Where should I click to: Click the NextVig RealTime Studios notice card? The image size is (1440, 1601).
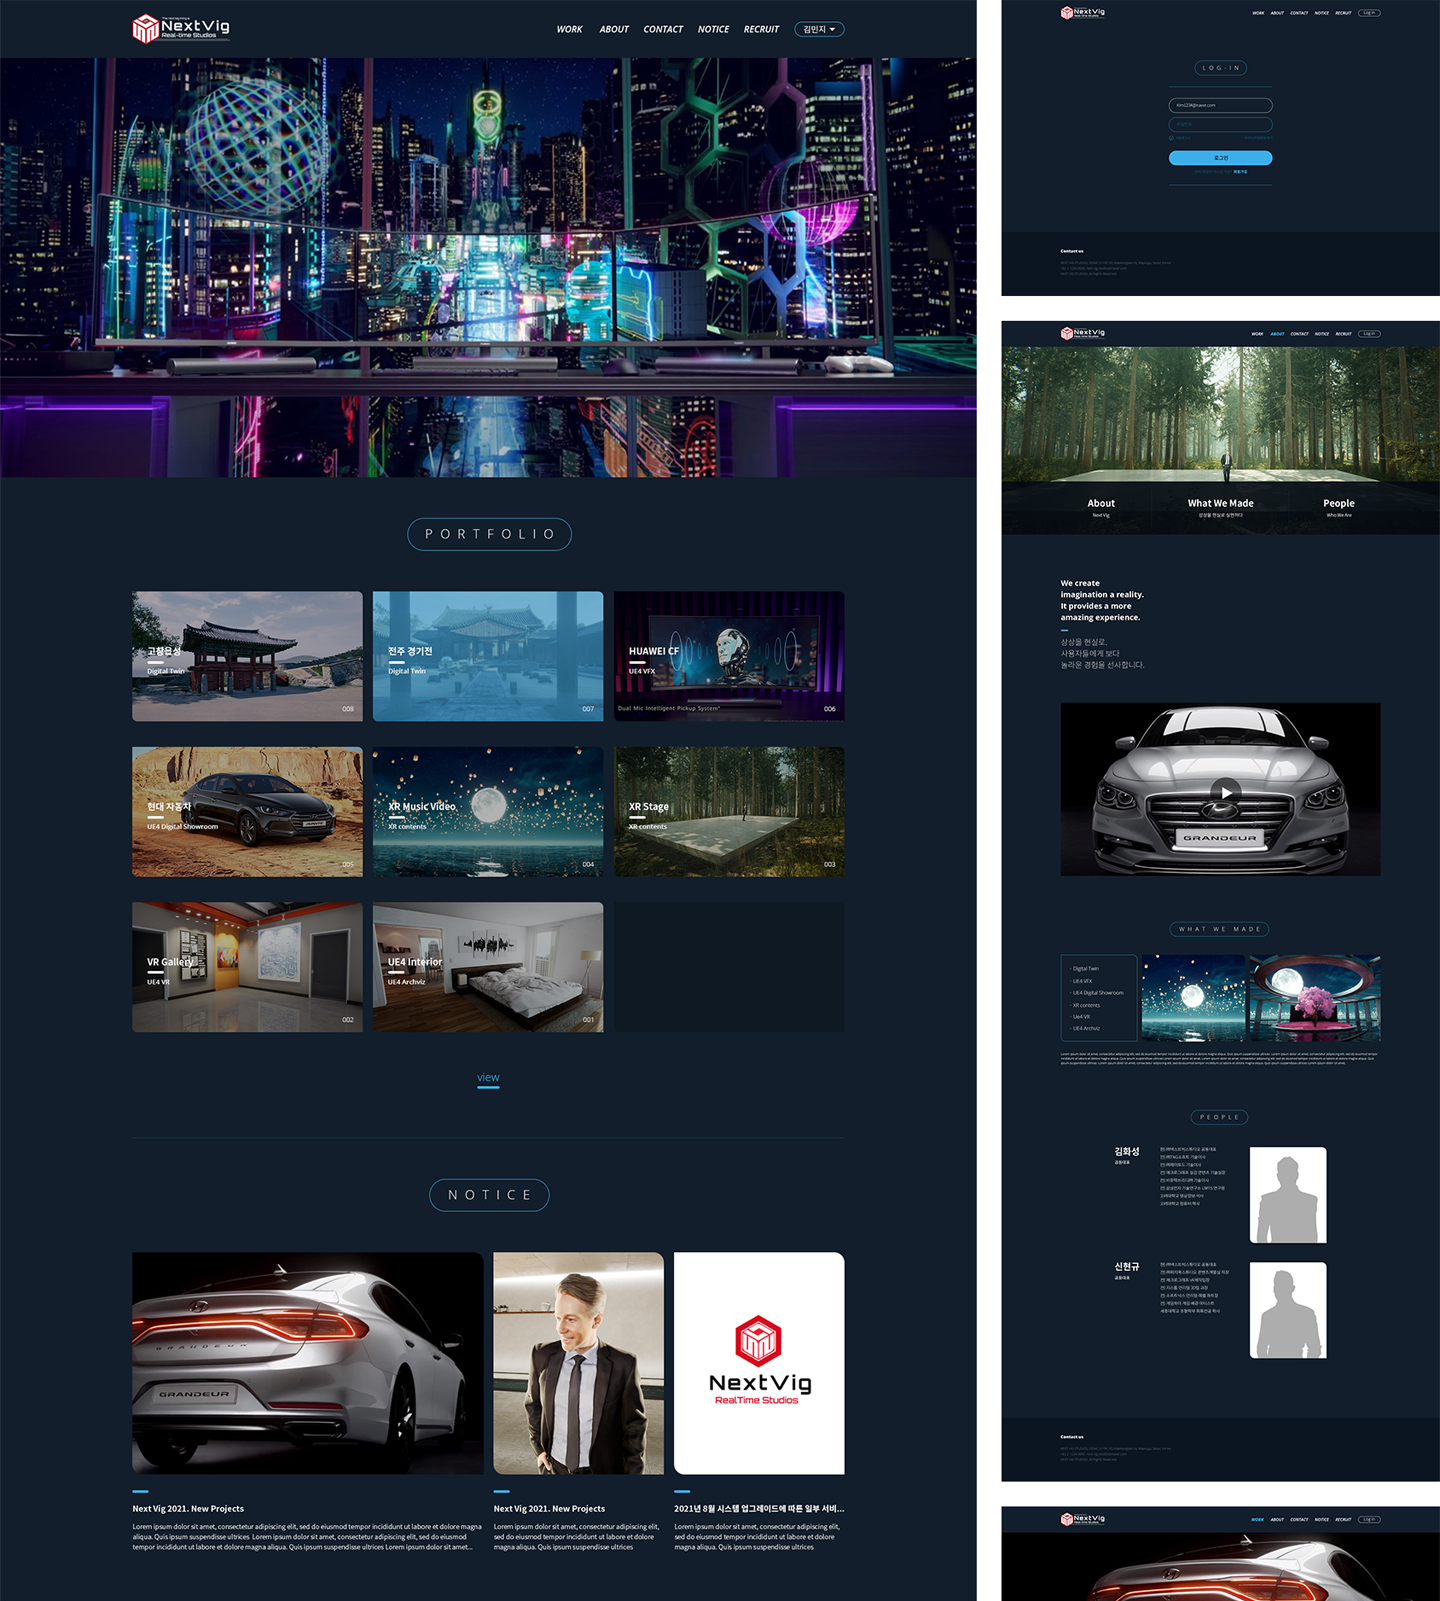759,1363
